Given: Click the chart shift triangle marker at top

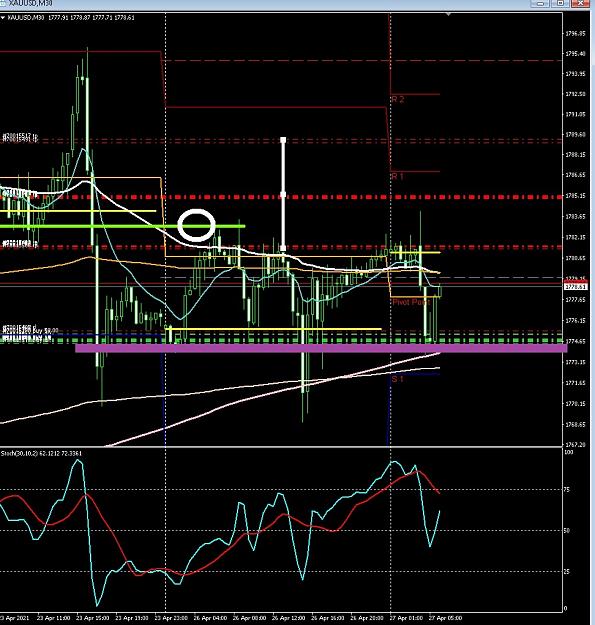Looking at the screenshot, I should [448, 15].
